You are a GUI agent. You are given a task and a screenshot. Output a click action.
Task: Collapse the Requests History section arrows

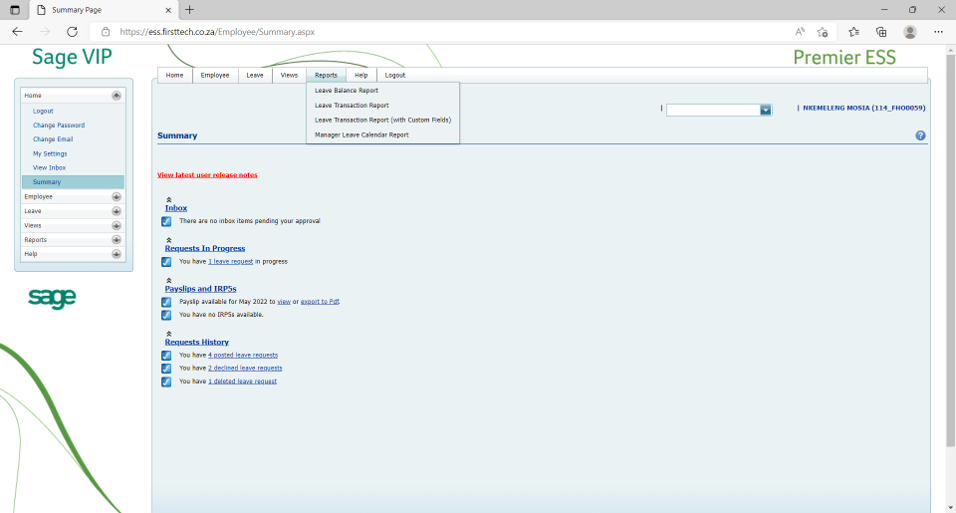[x=169, y=334]
